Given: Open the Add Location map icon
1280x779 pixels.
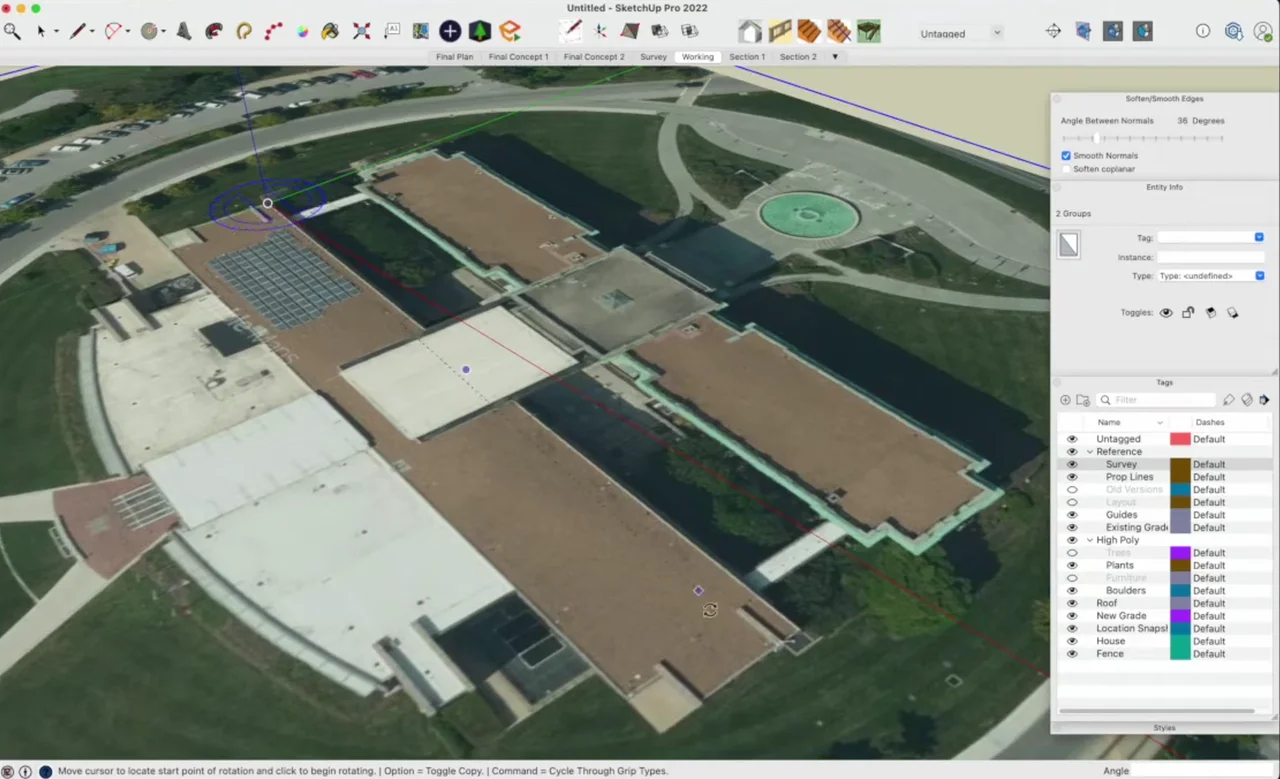Looking at the screenshot, I should pos(420,31).
